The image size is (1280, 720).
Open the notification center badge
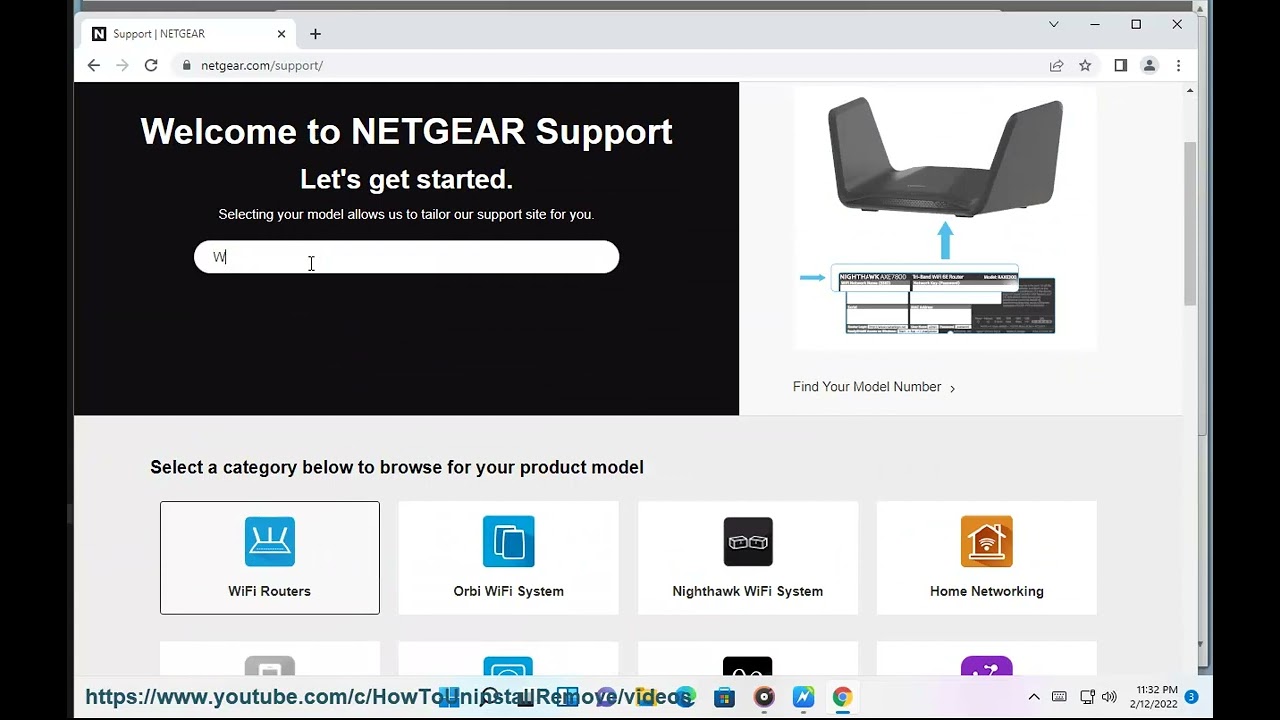pos(1192,696)
